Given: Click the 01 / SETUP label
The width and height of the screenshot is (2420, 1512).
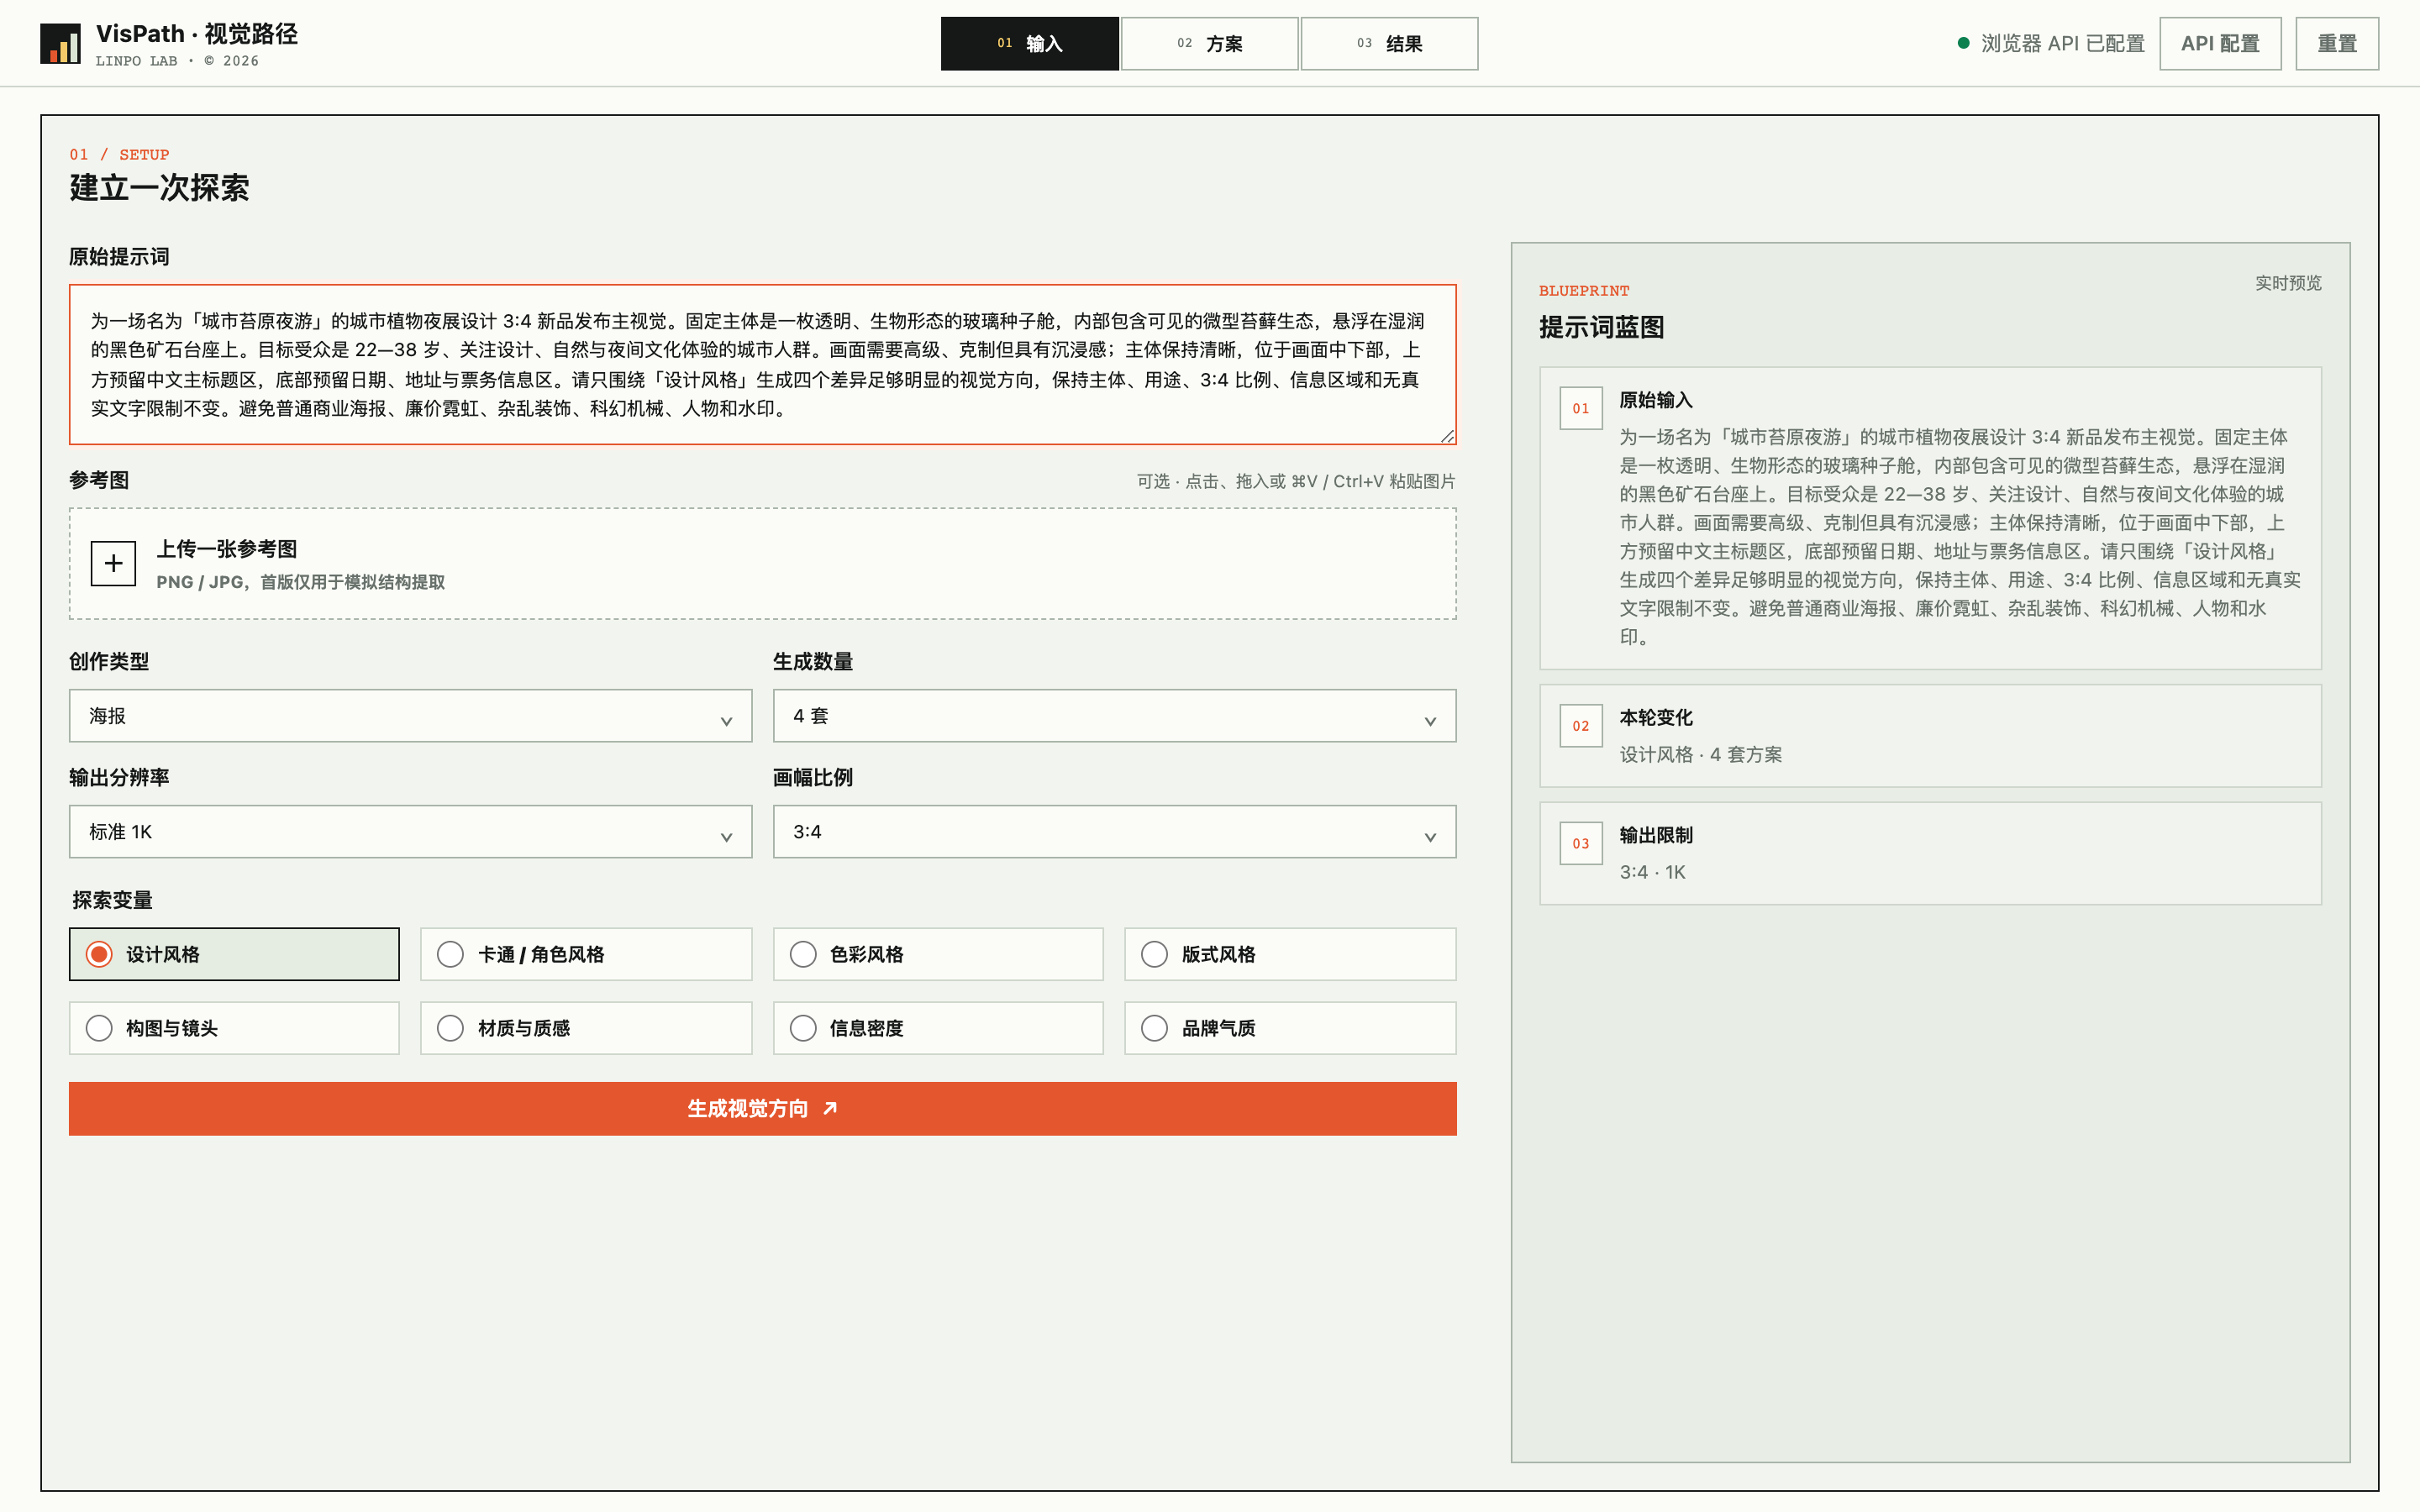Looking at the screenshot, I should [x=119, y=154].
